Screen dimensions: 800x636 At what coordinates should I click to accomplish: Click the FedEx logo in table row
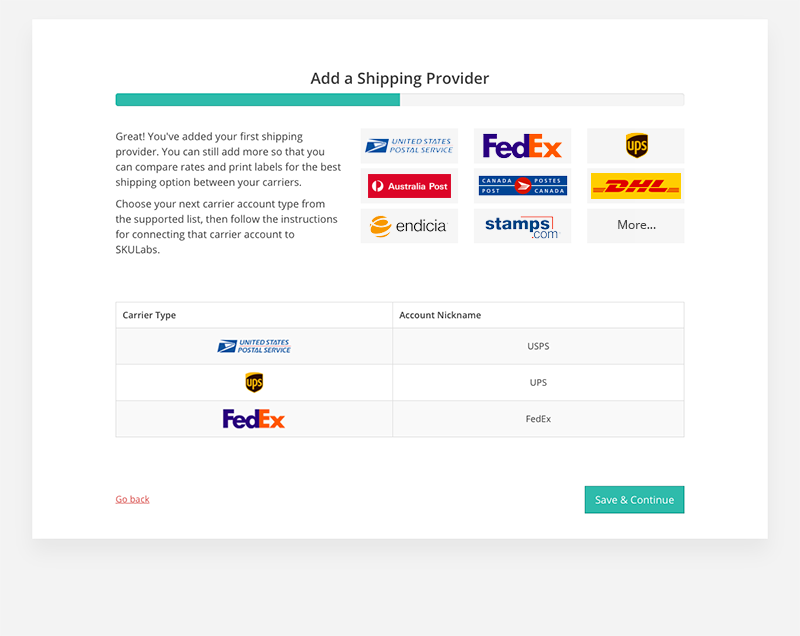coord(254,419)
